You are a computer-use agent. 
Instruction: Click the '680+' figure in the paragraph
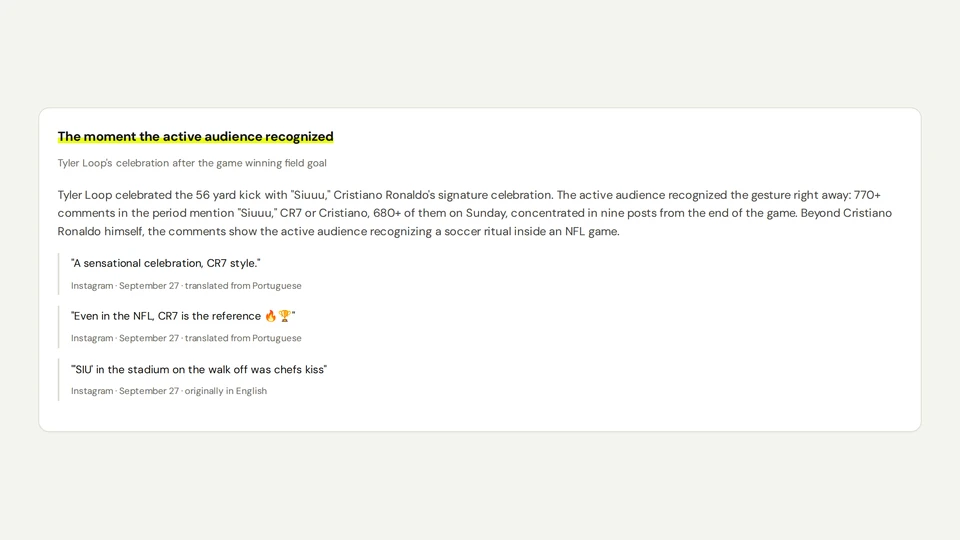(387, 213)
